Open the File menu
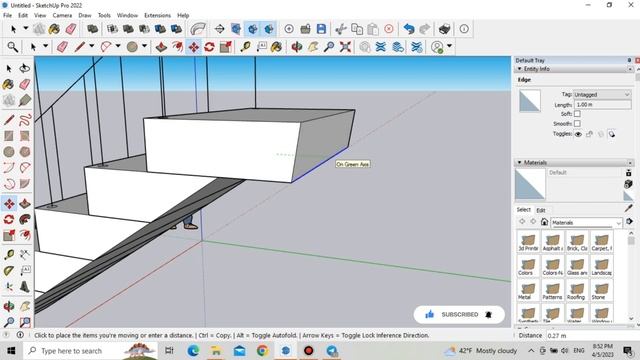The width and height of the screenshot is (640, 360). click(x=7, y=15)
